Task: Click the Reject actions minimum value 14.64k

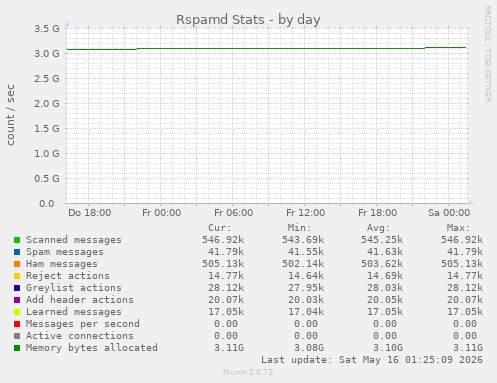Action: [306, 276]
